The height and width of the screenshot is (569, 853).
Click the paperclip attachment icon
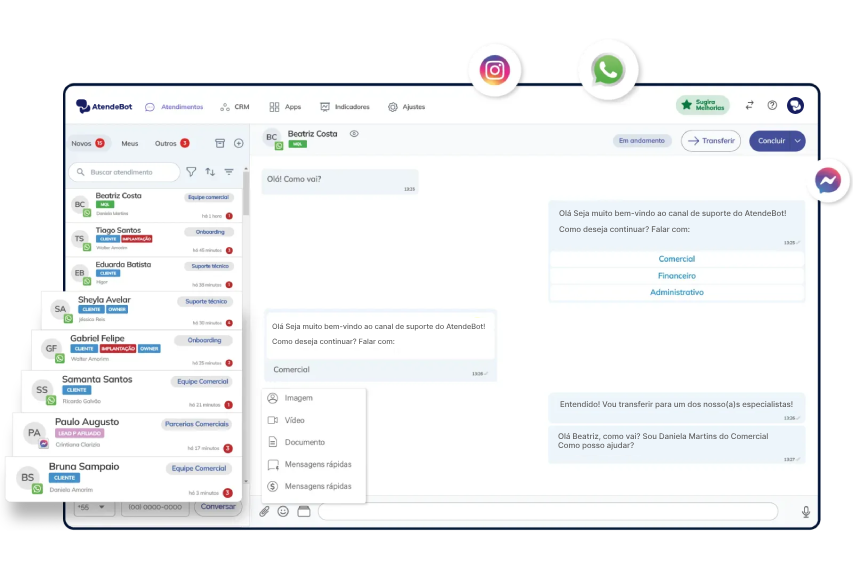tap(265, 511)
